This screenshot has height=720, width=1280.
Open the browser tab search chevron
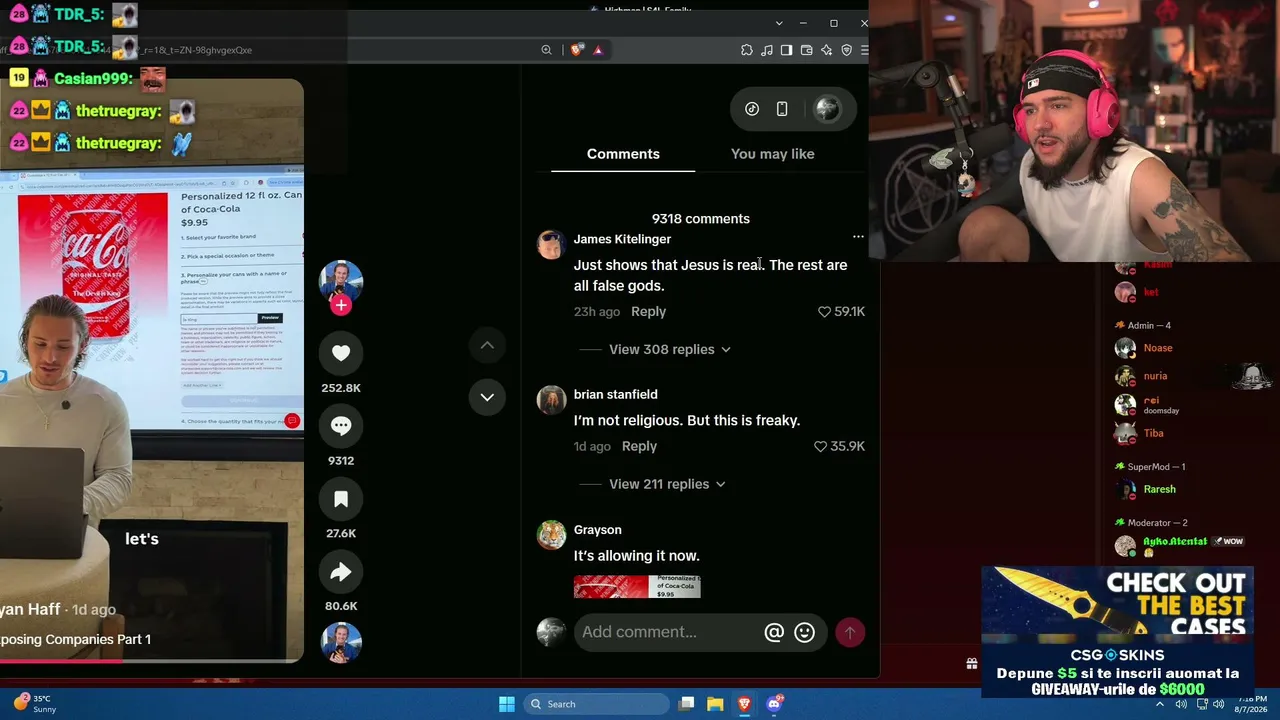coord(779,23)
